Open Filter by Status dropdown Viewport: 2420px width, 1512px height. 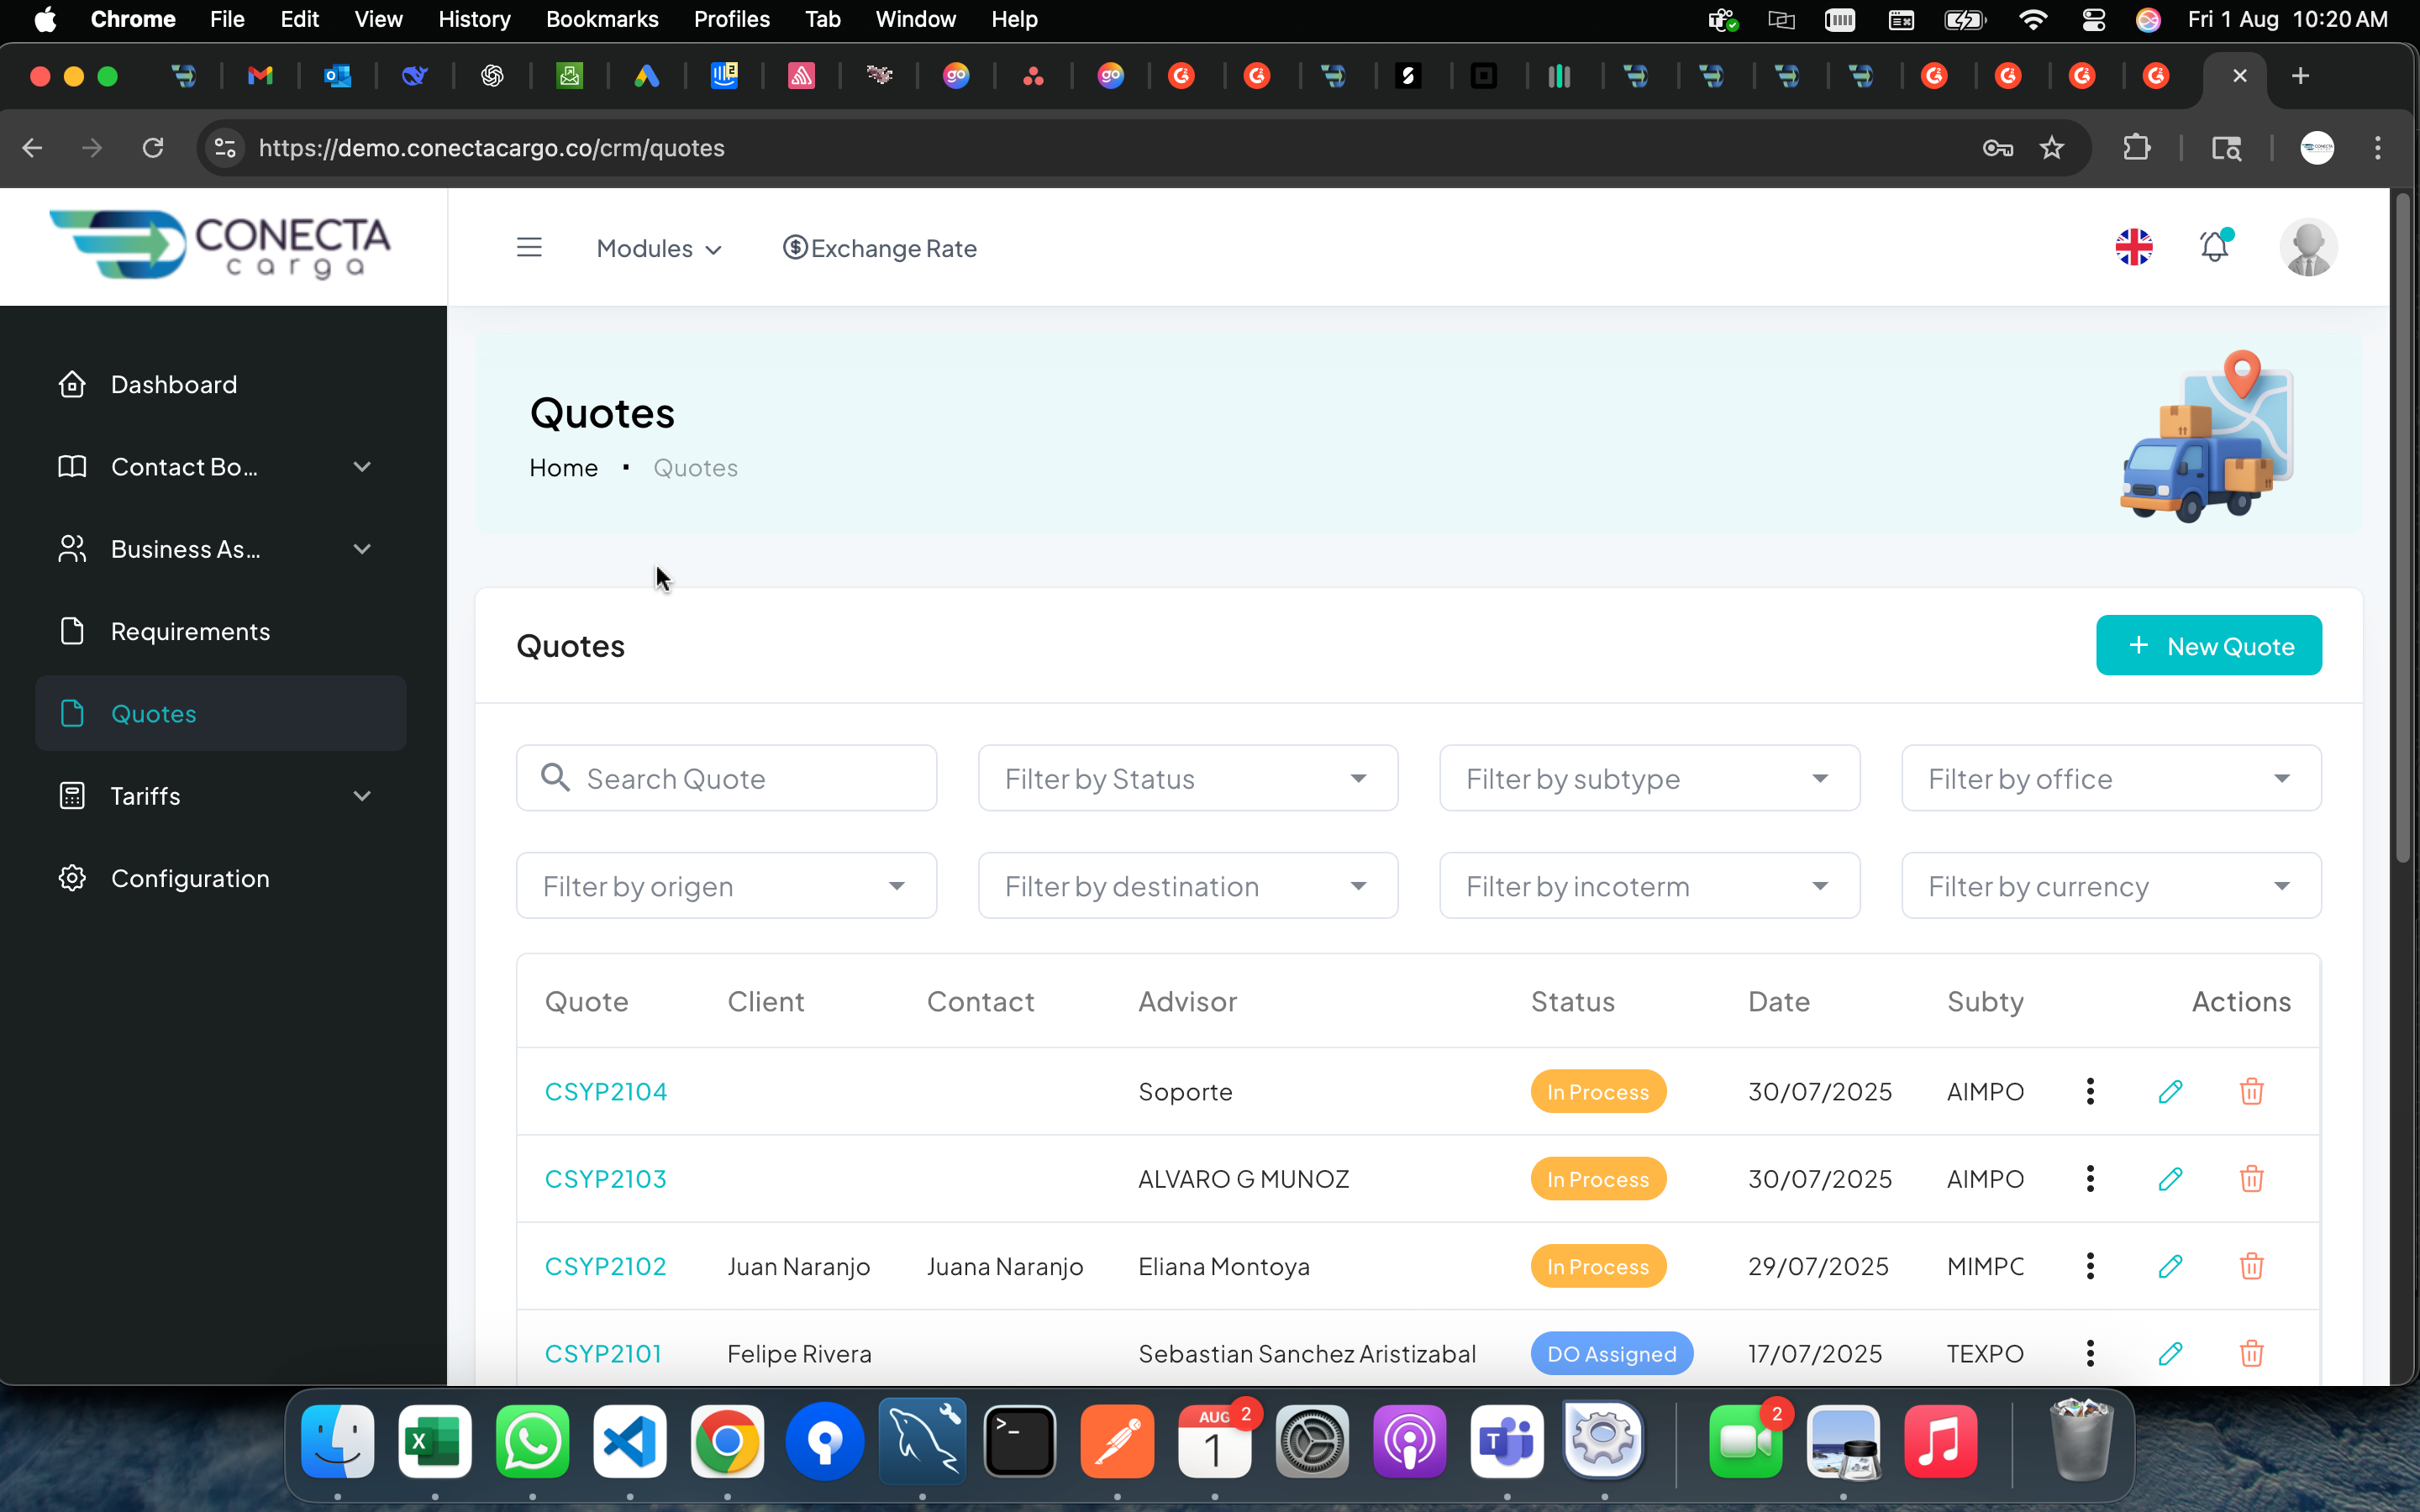pos(1187,778)
